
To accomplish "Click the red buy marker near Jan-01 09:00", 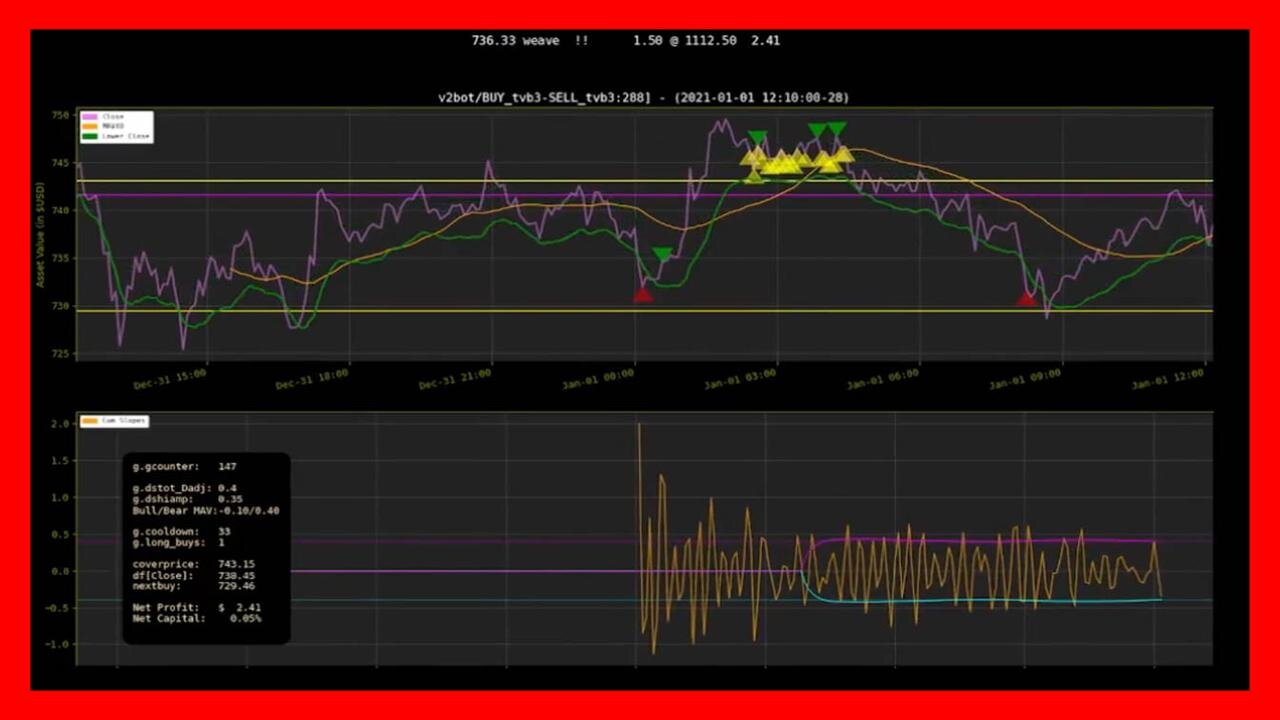I will click(x=1027, y=298).
